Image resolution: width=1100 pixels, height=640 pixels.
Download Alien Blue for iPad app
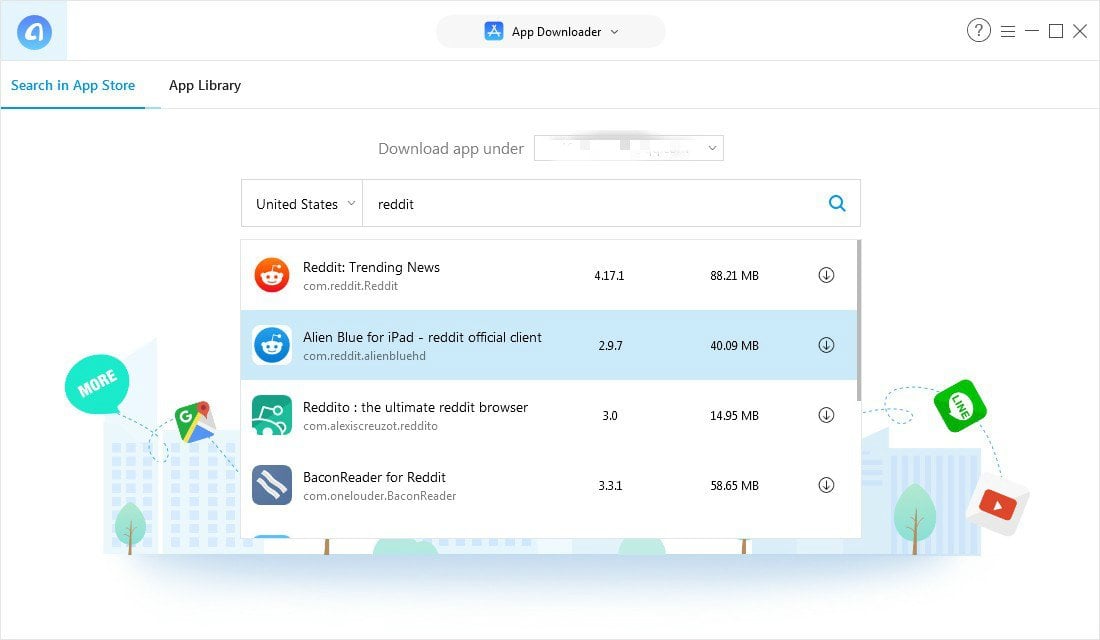pyautogui.click(x=826, y=345)
